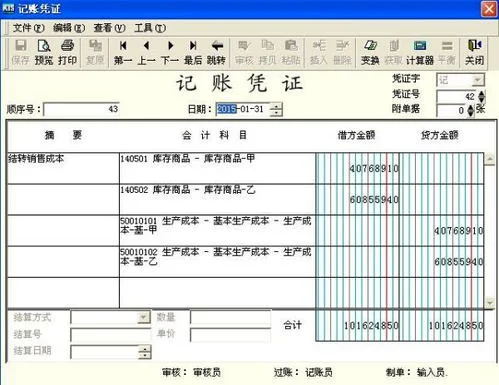Click the entry table scroll-down arrow
The image size is (499, 385).
point(489,303)
